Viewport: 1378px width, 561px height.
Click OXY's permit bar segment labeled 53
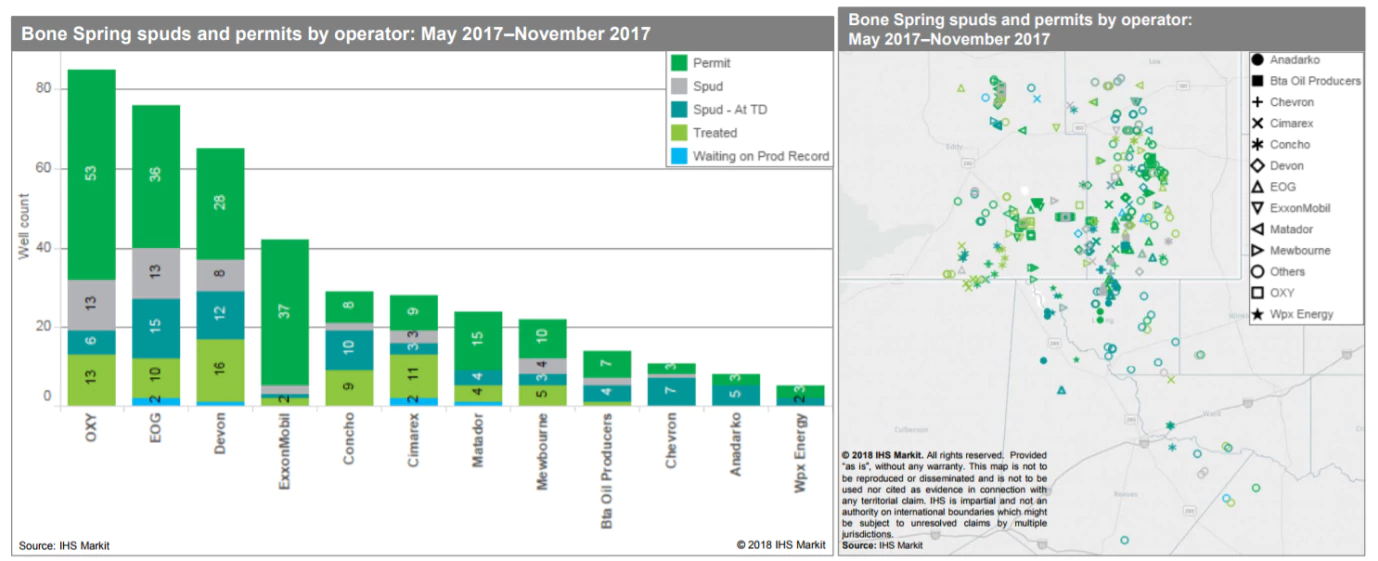click(91, 174)
